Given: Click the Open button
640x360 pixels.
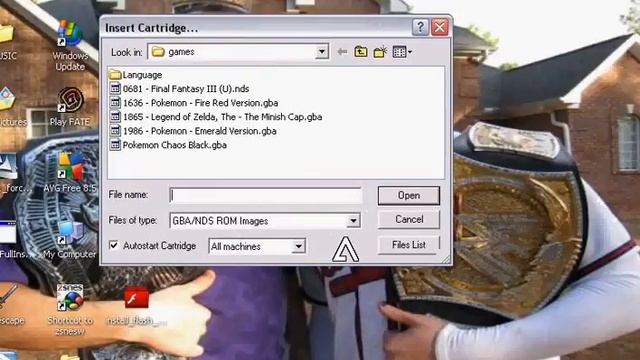Looking at the screenshot, I should click(x=409, y=196).
